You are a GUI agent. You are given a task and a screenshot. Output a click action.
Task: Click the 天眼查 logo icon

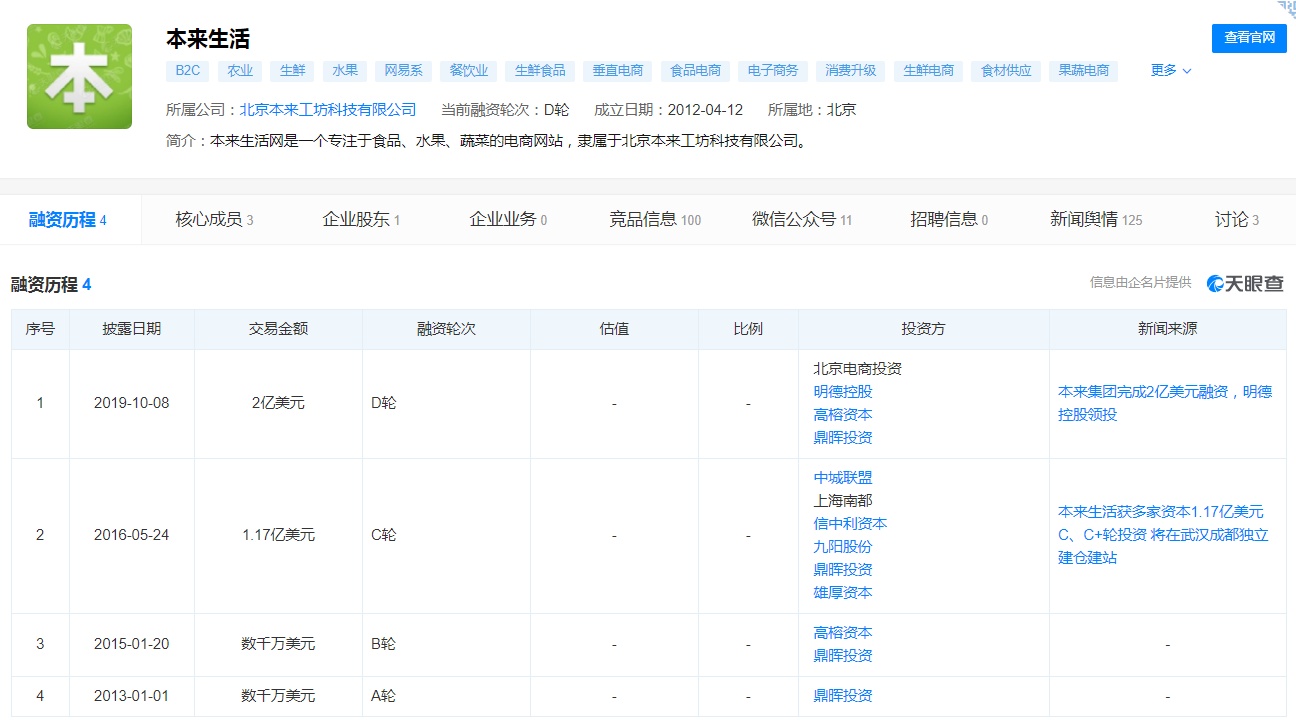click(x=1245, y=283)
